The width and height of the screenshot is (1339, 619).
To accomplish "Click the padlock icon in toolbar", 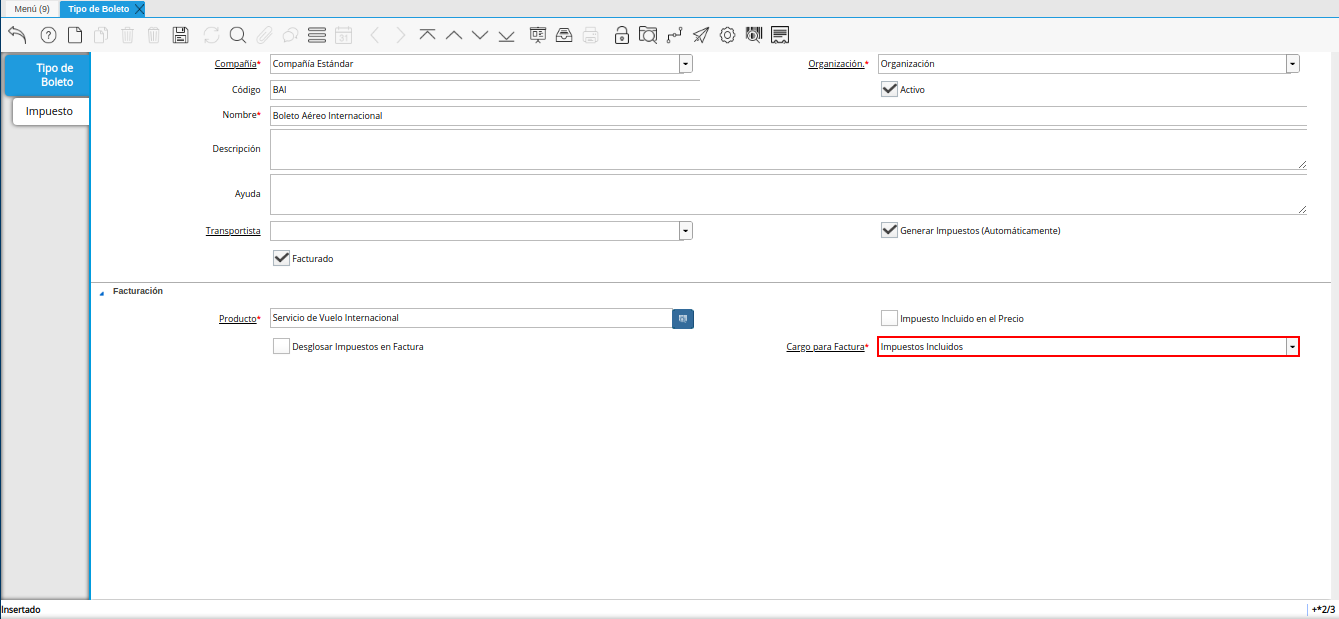I will pyautogui.click(x=621, y=35).
